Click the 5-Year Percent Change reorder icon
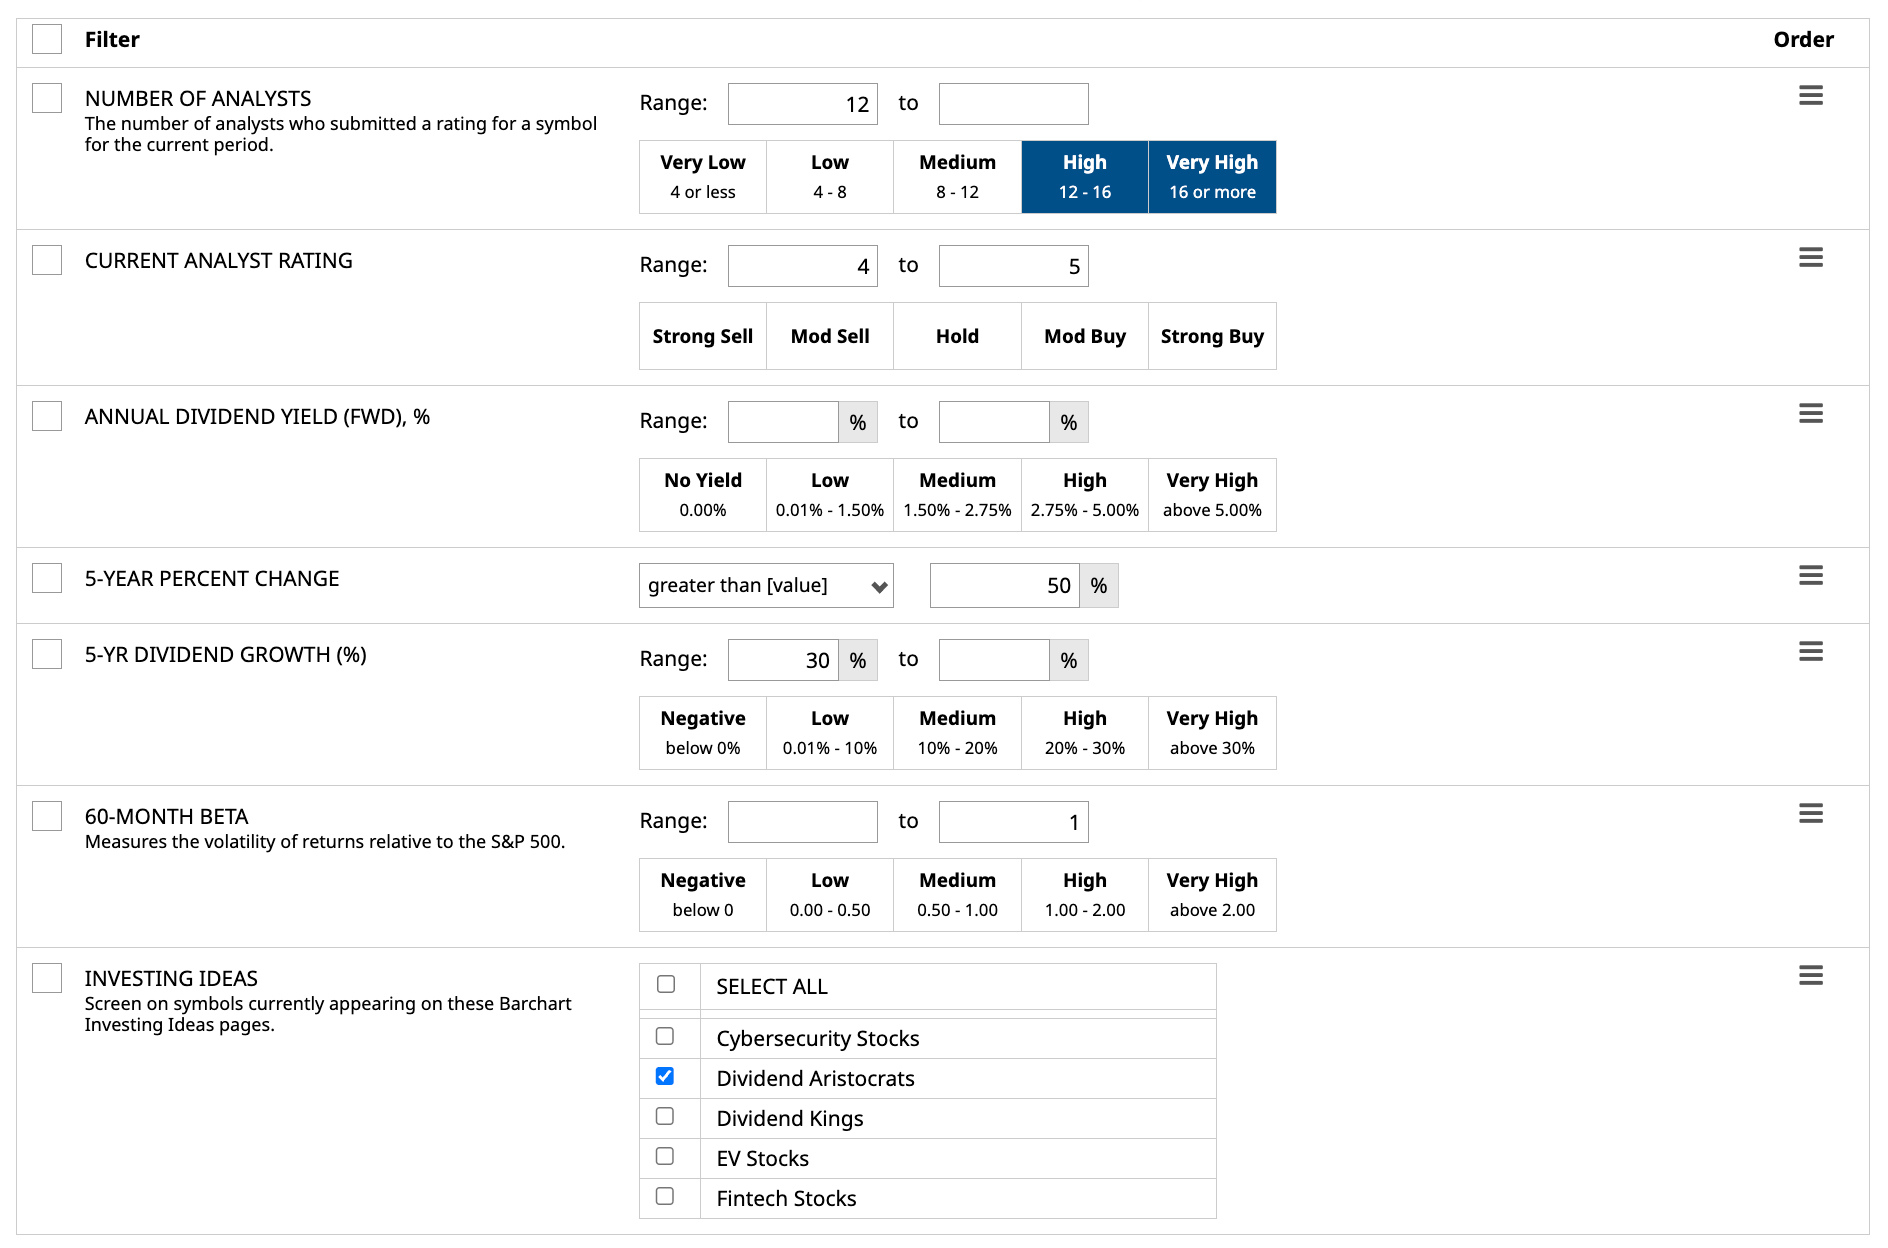 point(1810,576)
